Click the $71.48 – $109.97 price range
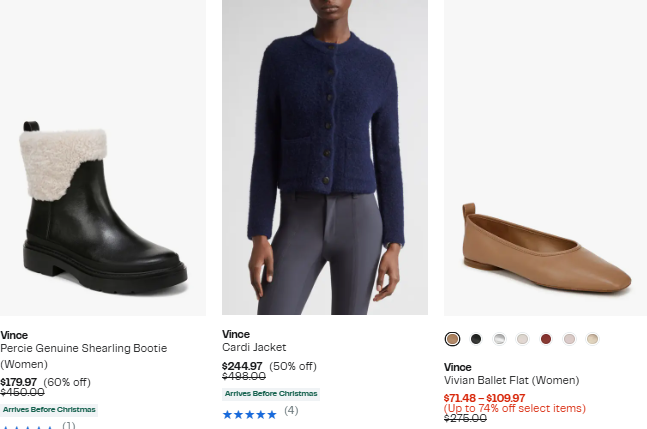 pyautogui.click(x=484, y=398)
